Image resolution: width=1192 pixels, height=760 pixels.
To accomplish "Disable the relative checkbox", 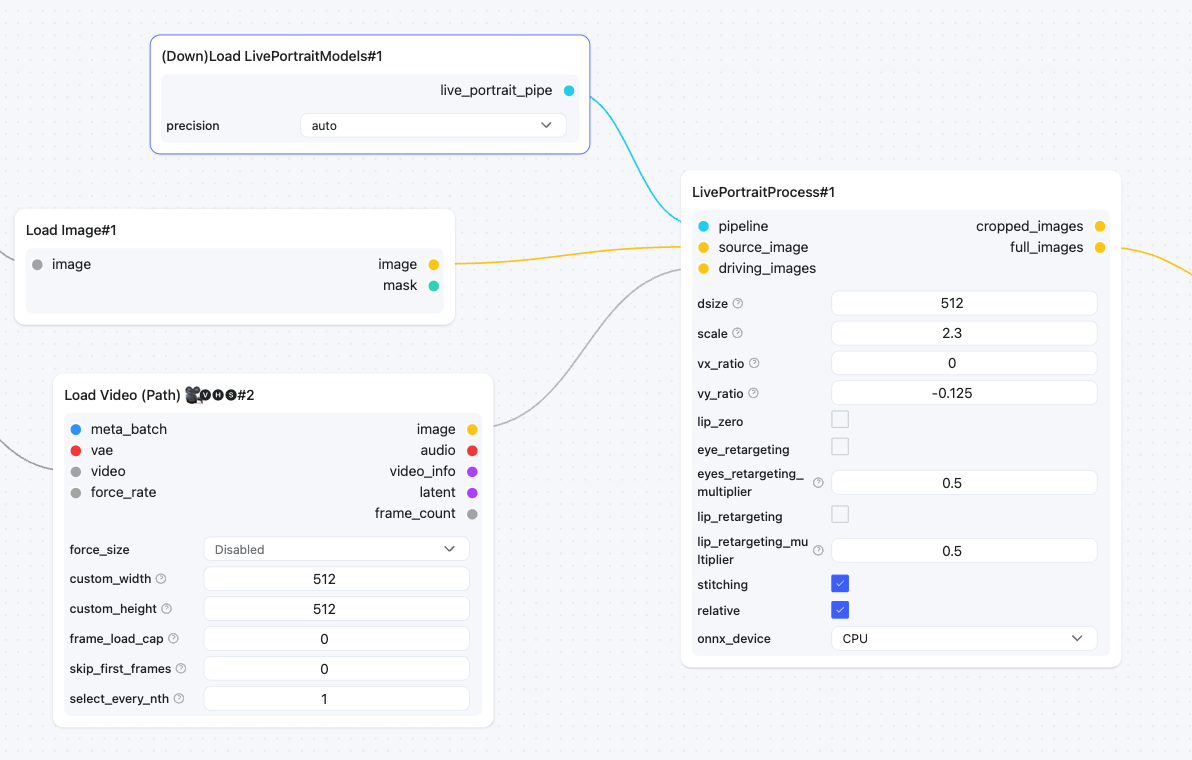I will pyautogui.click(x=840, y=610).
